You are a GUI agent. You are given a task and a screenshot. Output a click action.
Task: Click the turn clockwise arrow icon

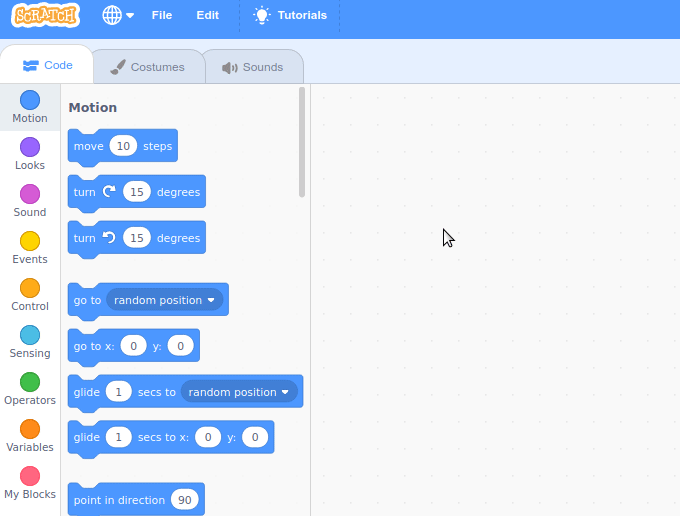click(x=109, y=191)
